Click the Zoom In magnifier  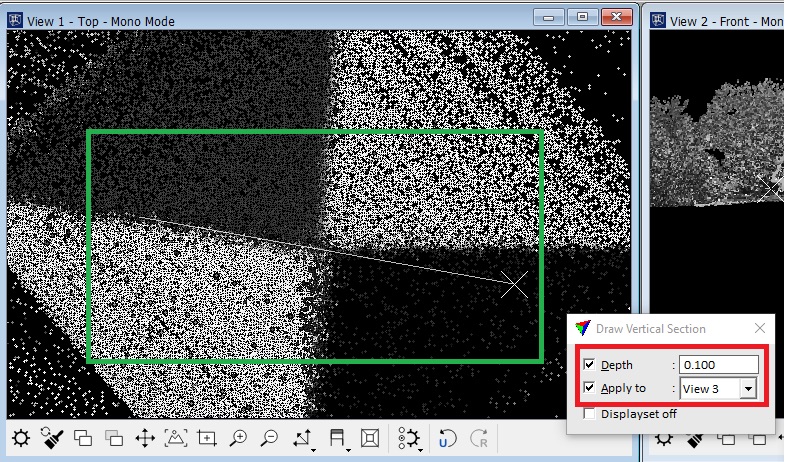click(238, 438)
